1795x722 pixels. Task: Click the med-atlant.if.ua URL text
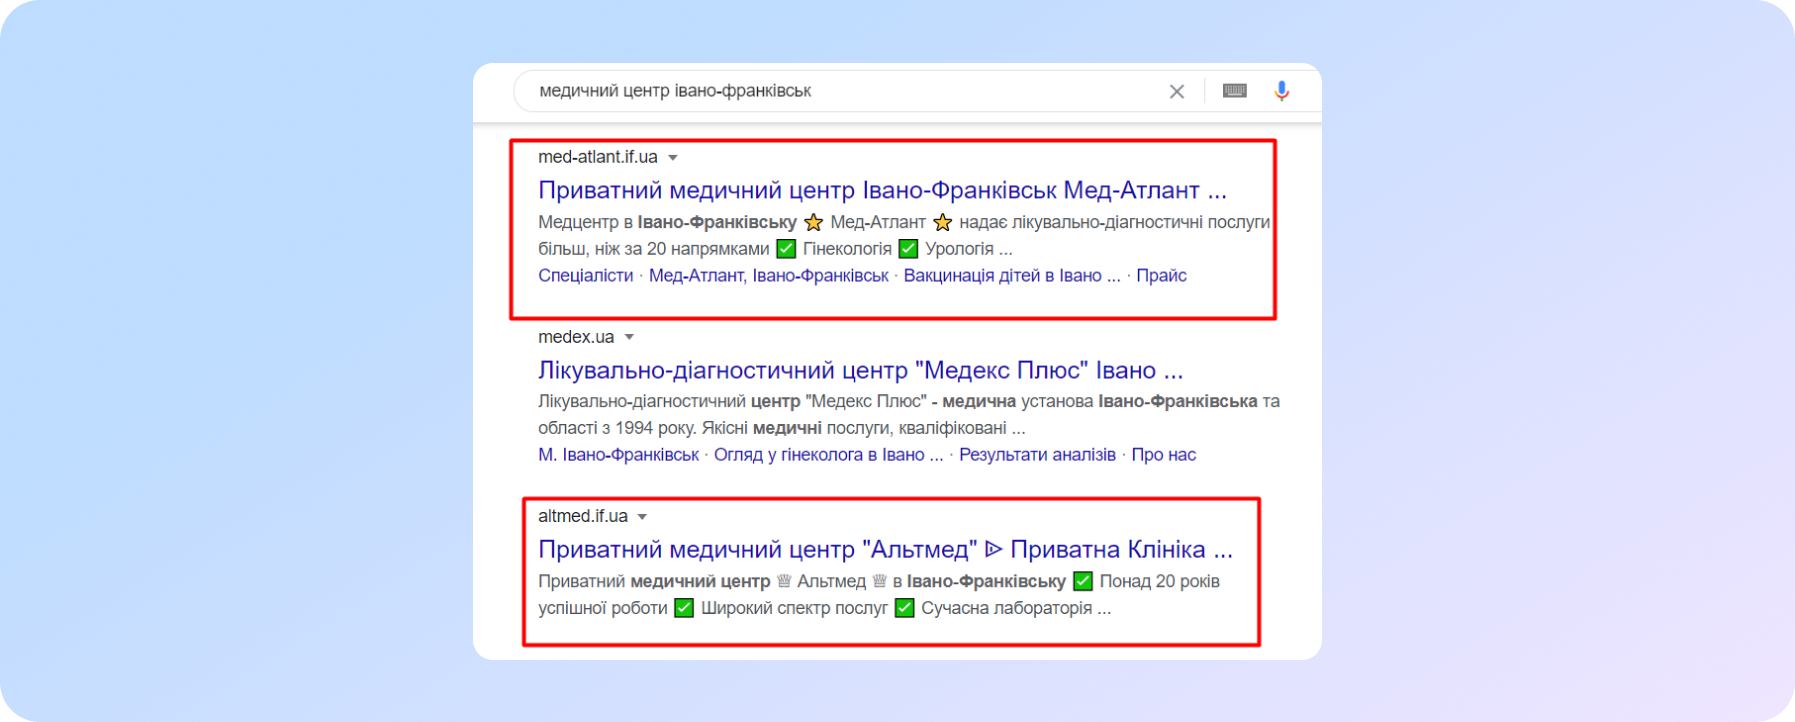(x=598, y=157)
